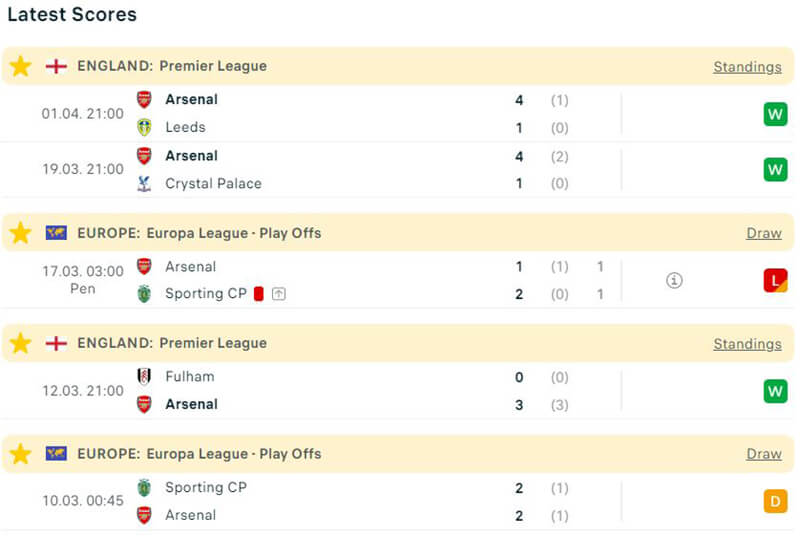Open Draw link above the 17.03 penalty match

tap(763, 233)
